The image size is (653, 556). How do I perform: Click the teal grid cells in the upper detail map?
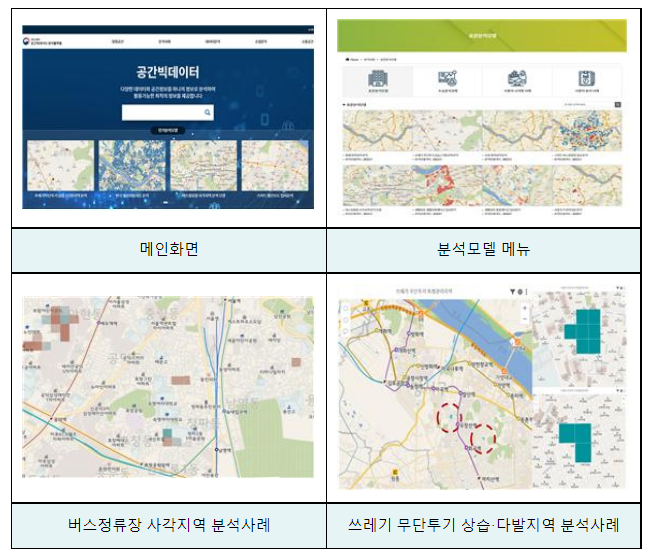coord(583,332)
